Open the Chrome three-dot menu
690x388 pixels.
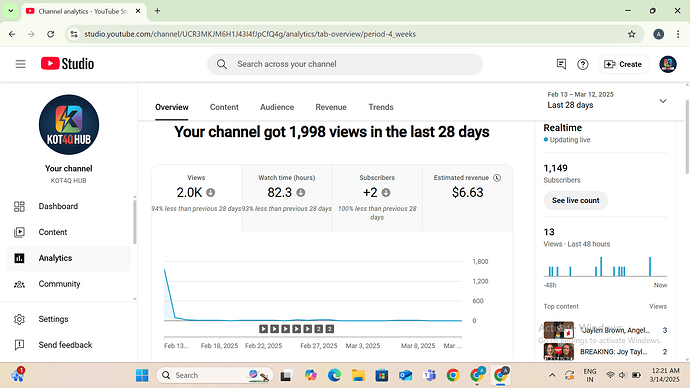pos(678,34)
